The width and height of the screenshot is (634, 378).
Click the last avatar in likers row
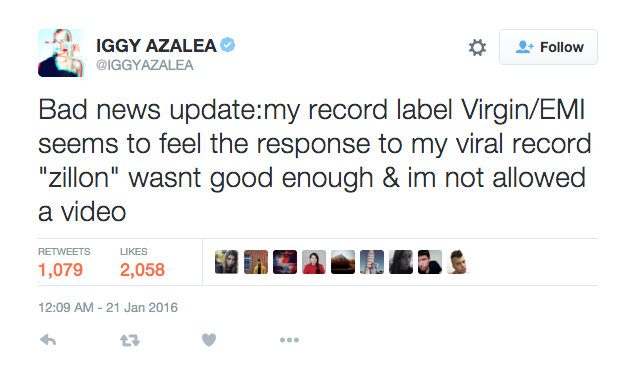click(459, 262)
